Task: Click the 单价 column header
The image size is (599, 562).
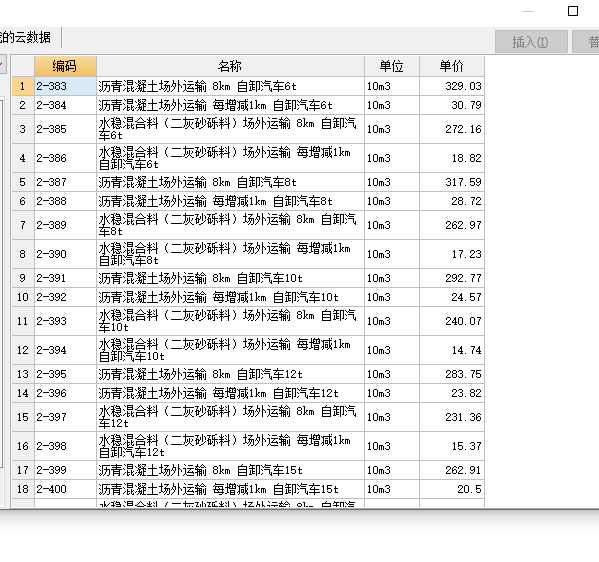Action: click(452, 66)
